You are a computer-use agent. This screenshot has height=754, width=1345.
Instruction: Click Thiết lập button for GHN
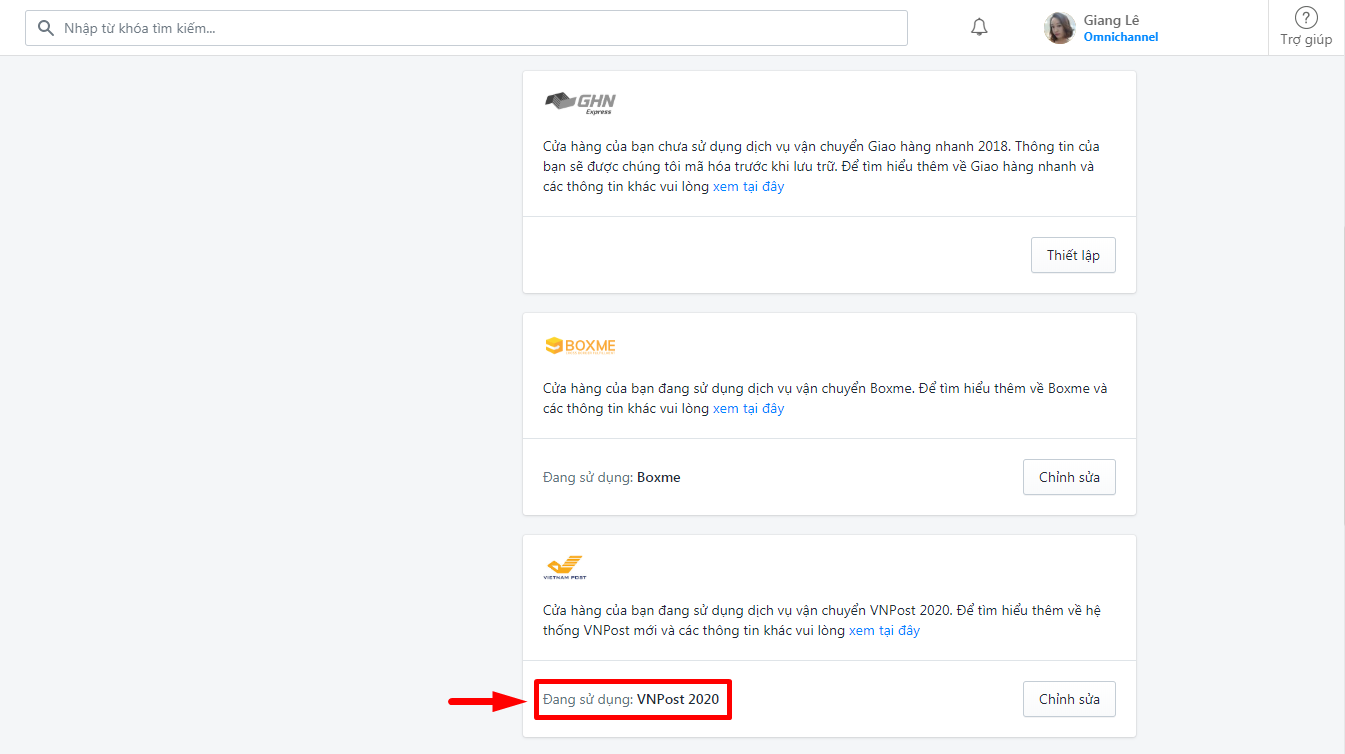1073,255
